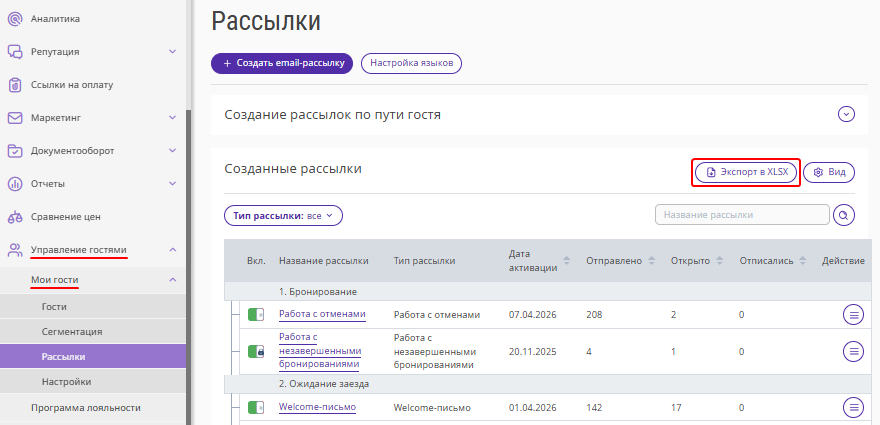This screenshot has height=425, width=880.
Task: Click the Аналитика sidebar icon
Action: [15, 18]
